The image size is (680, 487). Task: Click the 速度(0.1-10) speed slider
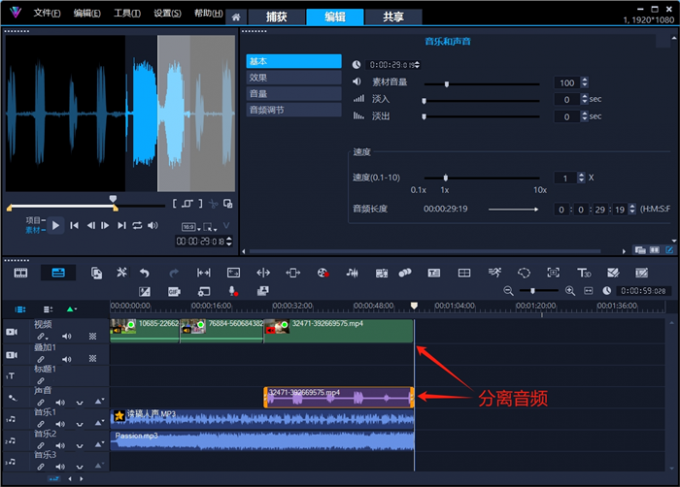(x=481, y=178)
